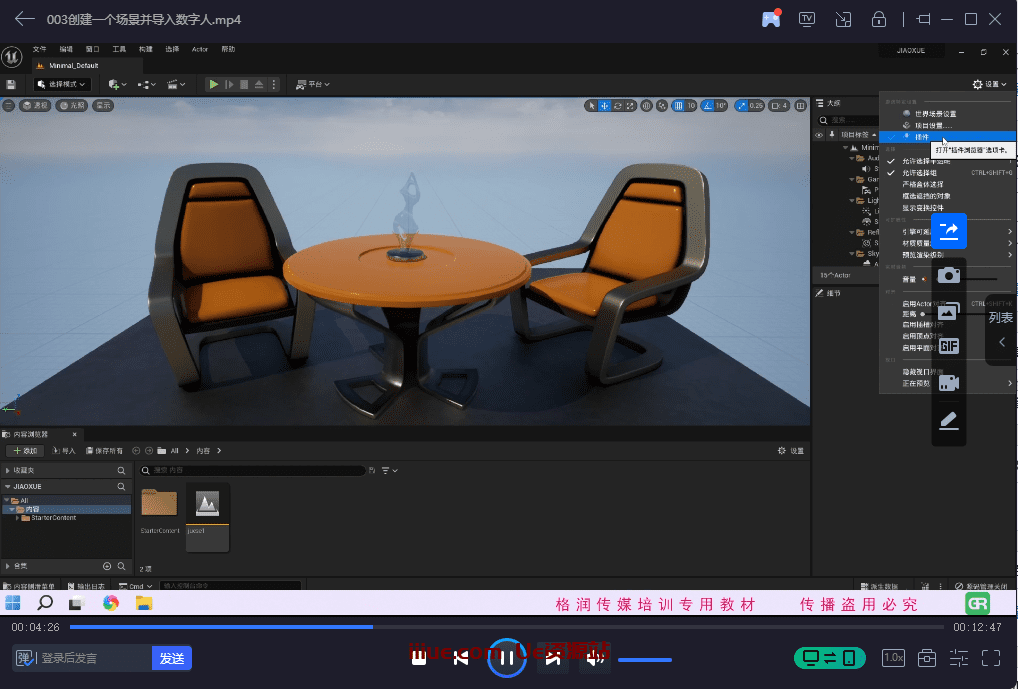The width and height of the screenshot is (1018, 689).
Task: Open the screenshot camera tool
Action: (x=948, y=275)
